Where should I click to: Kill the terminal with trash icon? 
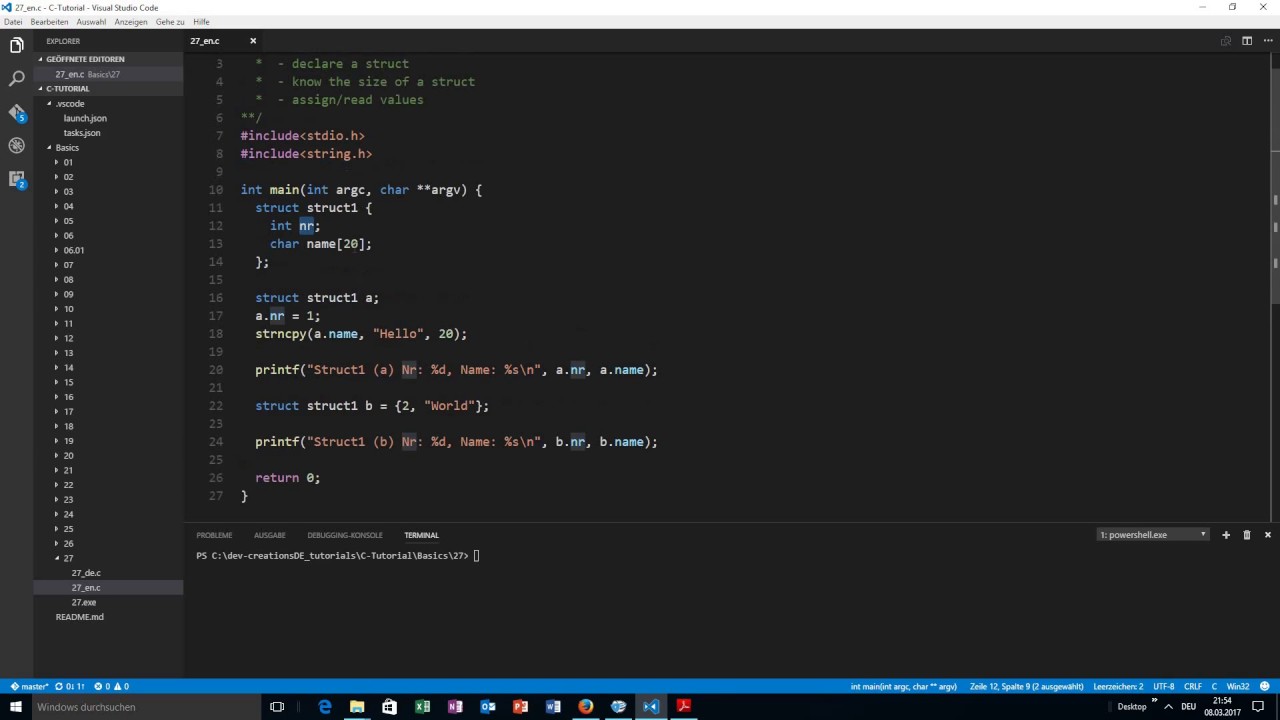pyautogui.click(x=1247, y=535)
